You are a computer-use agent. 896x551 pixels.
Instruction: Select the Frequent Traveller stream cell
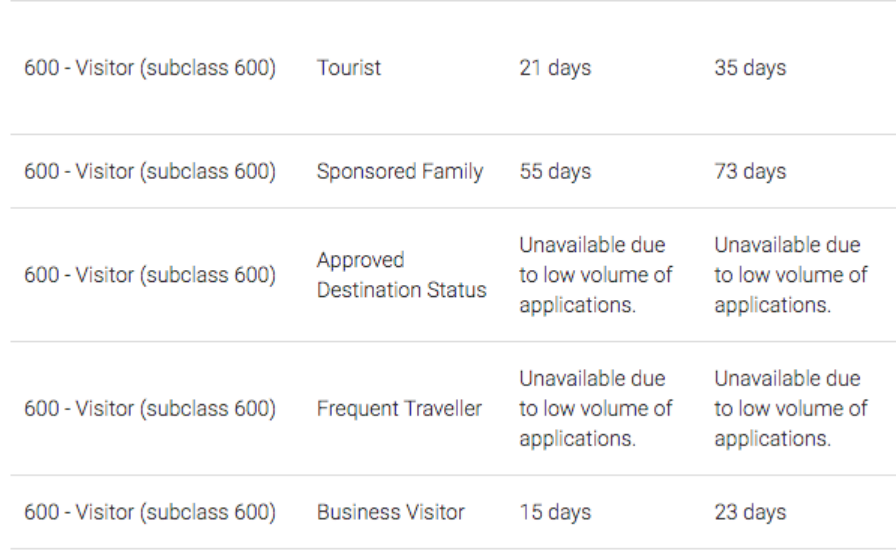(x=399, y=408)
